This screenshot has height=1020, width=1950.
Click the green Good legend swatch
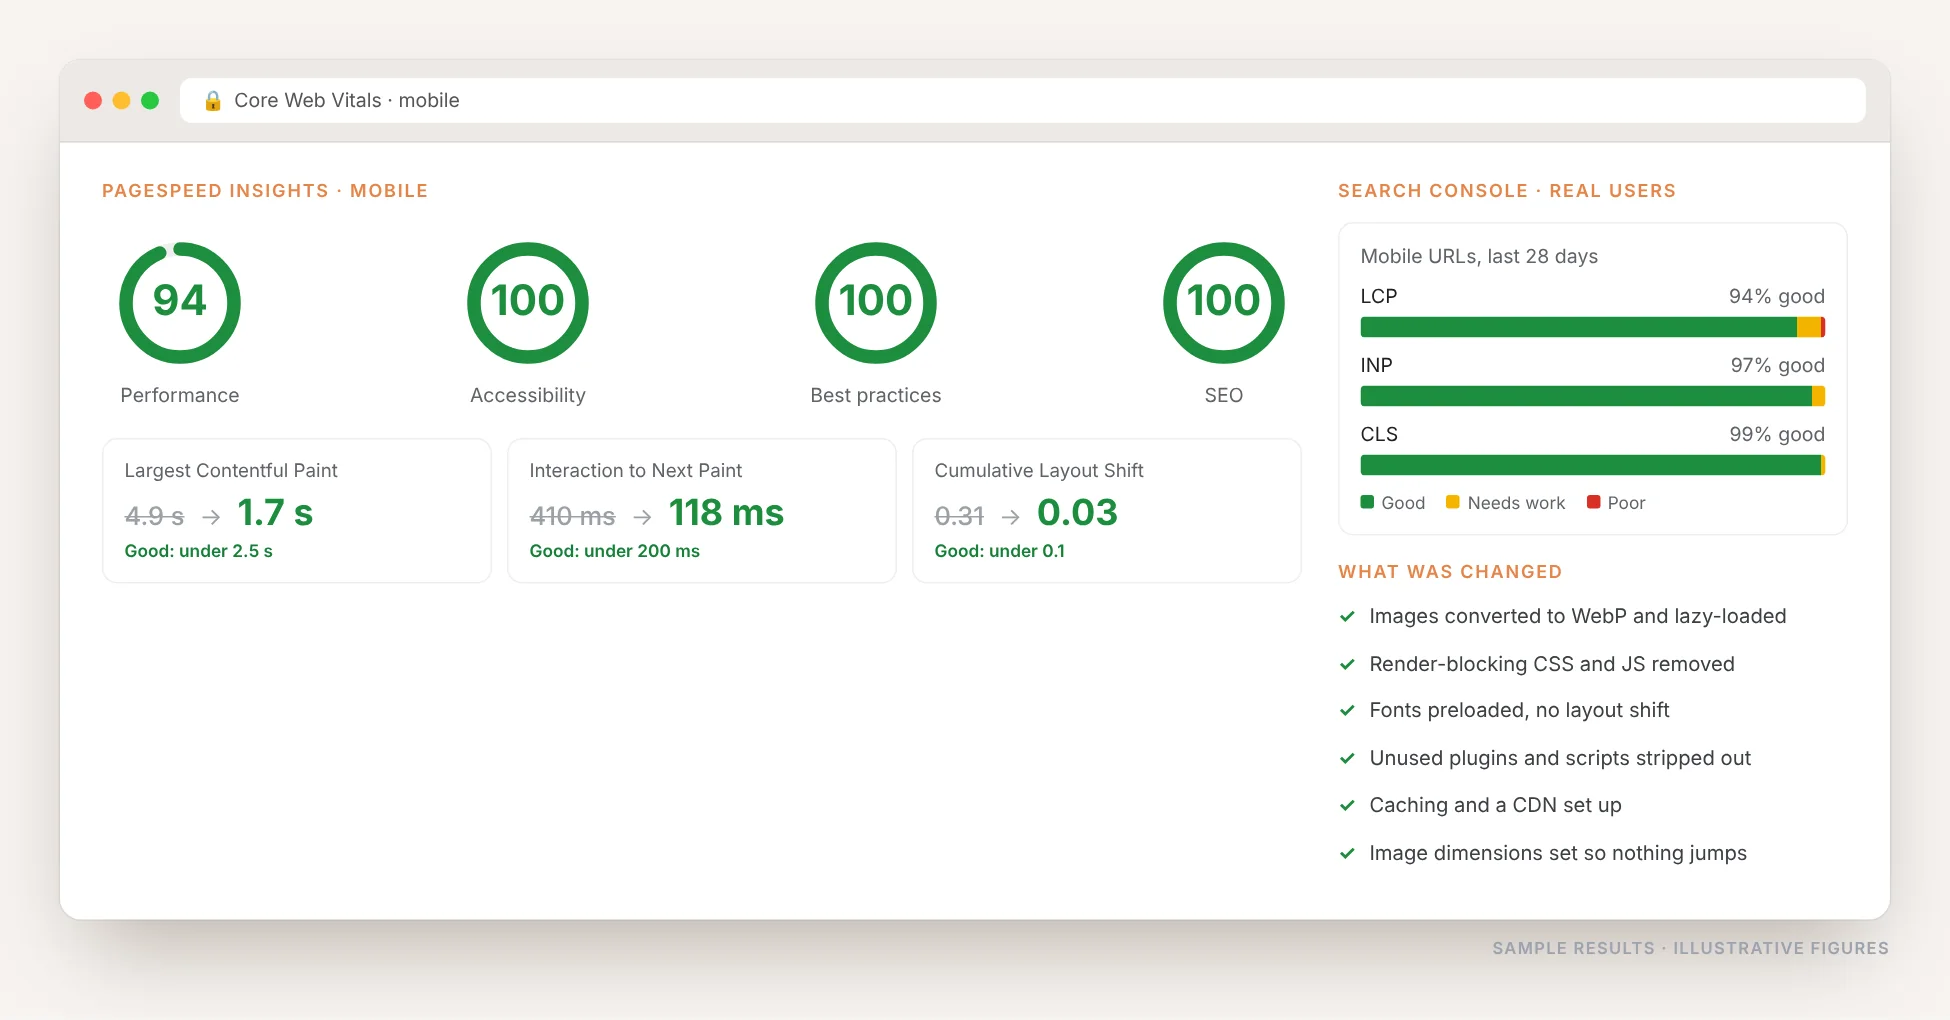[1367, 502]
